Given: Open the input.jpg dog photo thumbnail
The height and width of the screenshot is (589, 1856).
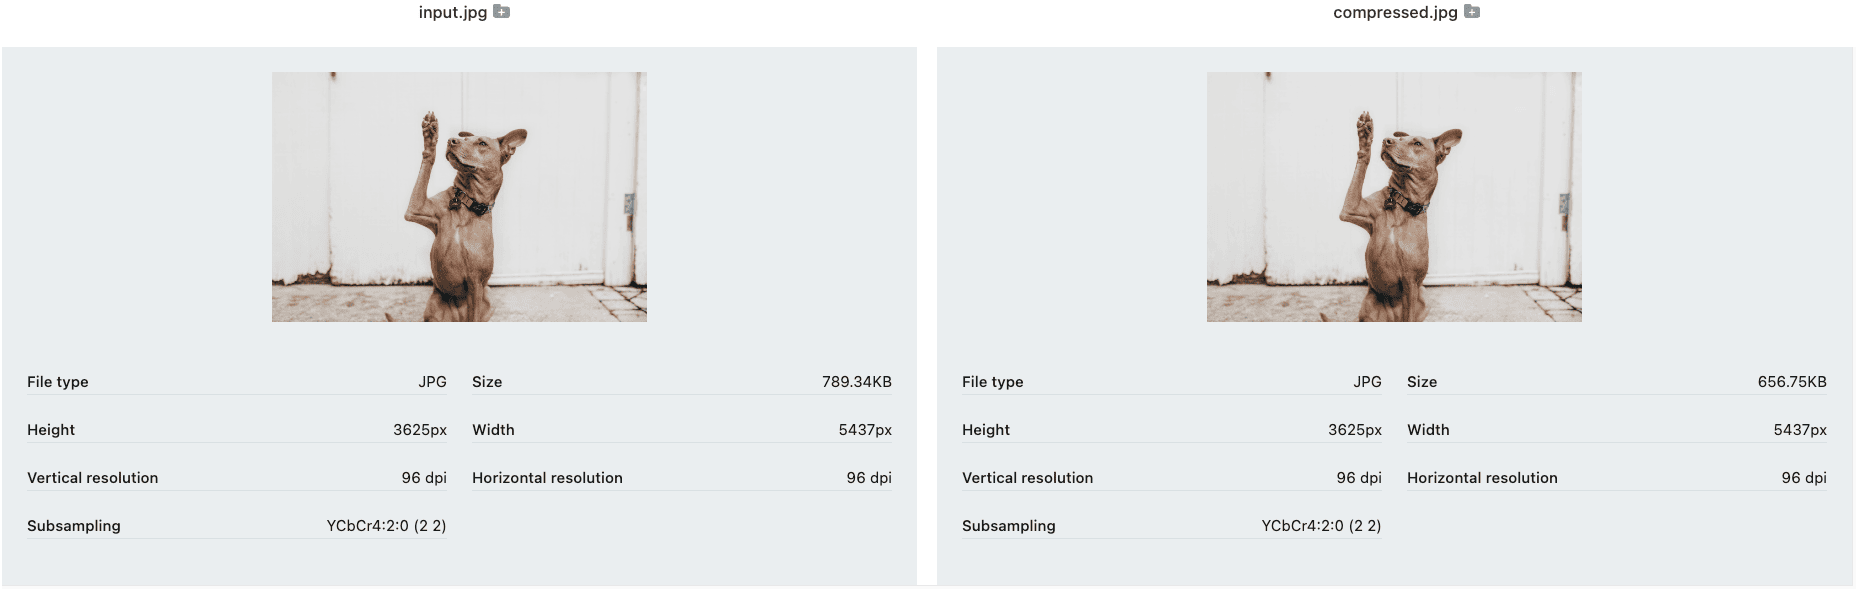Looking at the screenshot, I should tap(459, 197).
